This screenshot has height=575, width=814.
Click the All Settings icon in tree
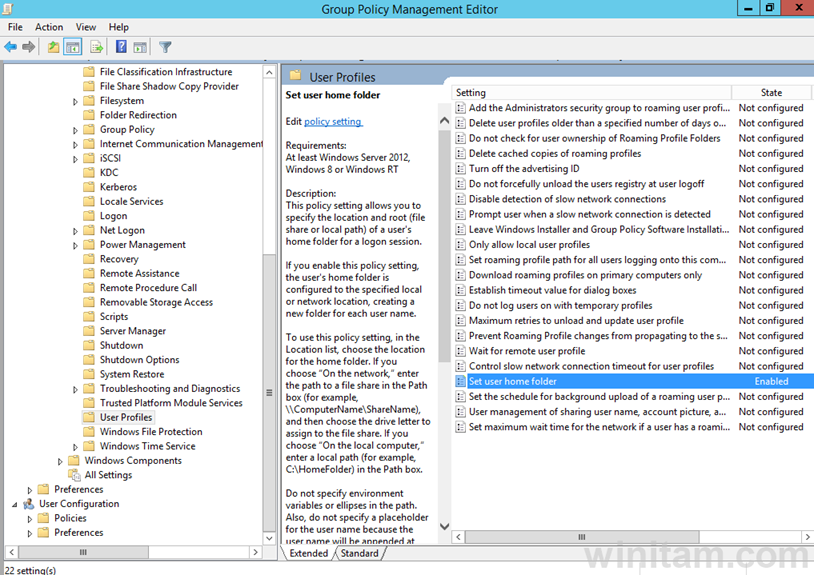point(74,475)
